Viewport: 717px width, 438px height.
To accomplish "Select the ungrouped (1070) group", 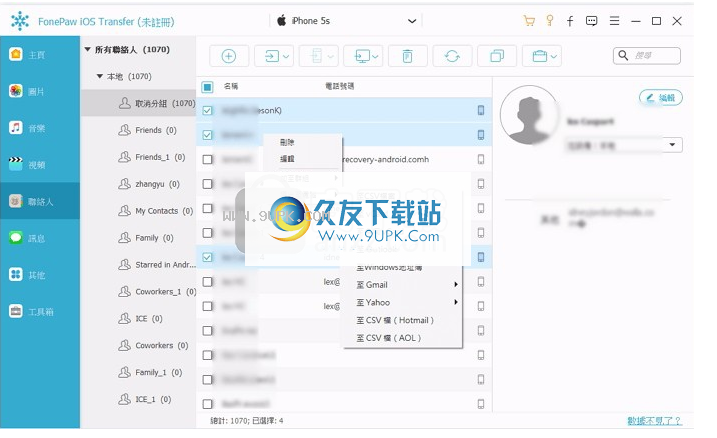I will pos(138,103).
